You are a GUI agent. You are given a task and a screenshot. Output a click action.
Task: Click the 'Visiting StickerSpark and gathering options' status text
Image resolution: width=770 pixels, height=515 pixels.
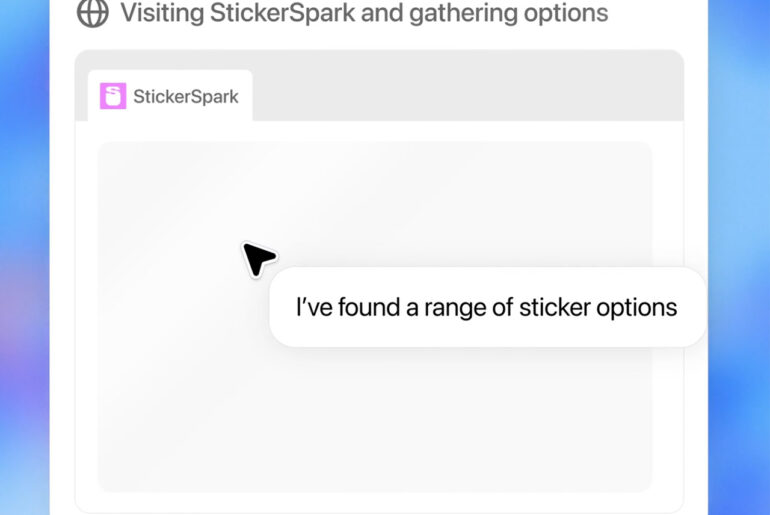click(x=364, y=13)
